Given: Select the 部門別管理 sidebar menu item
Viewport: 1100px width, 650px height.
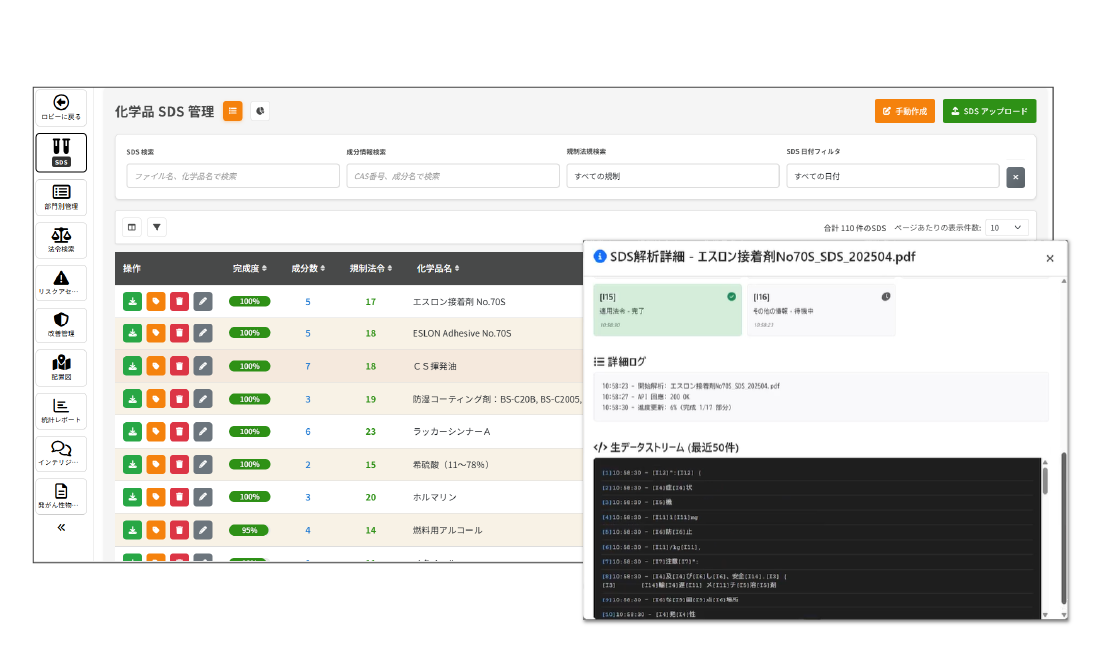Looking at the screenshot, I should [61, 196].
